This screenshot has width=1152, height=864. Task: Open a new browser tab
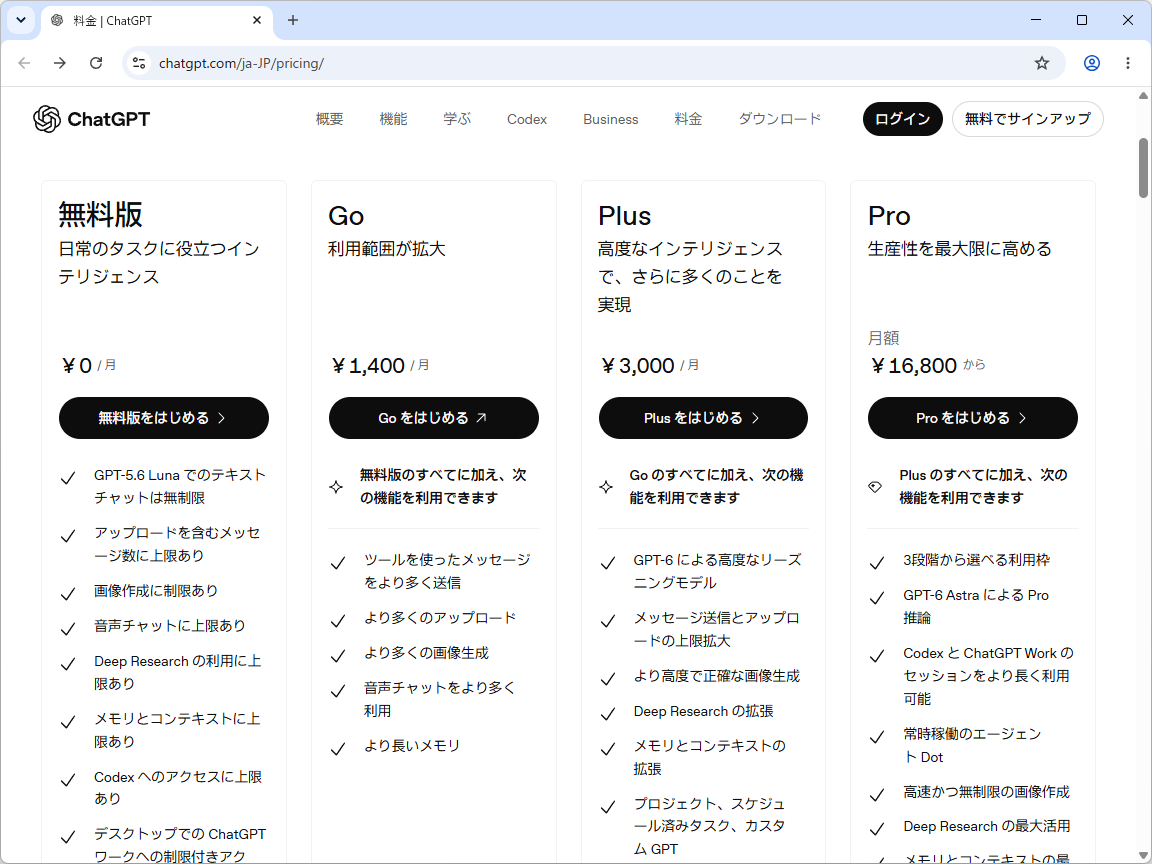tap(293, 21)
